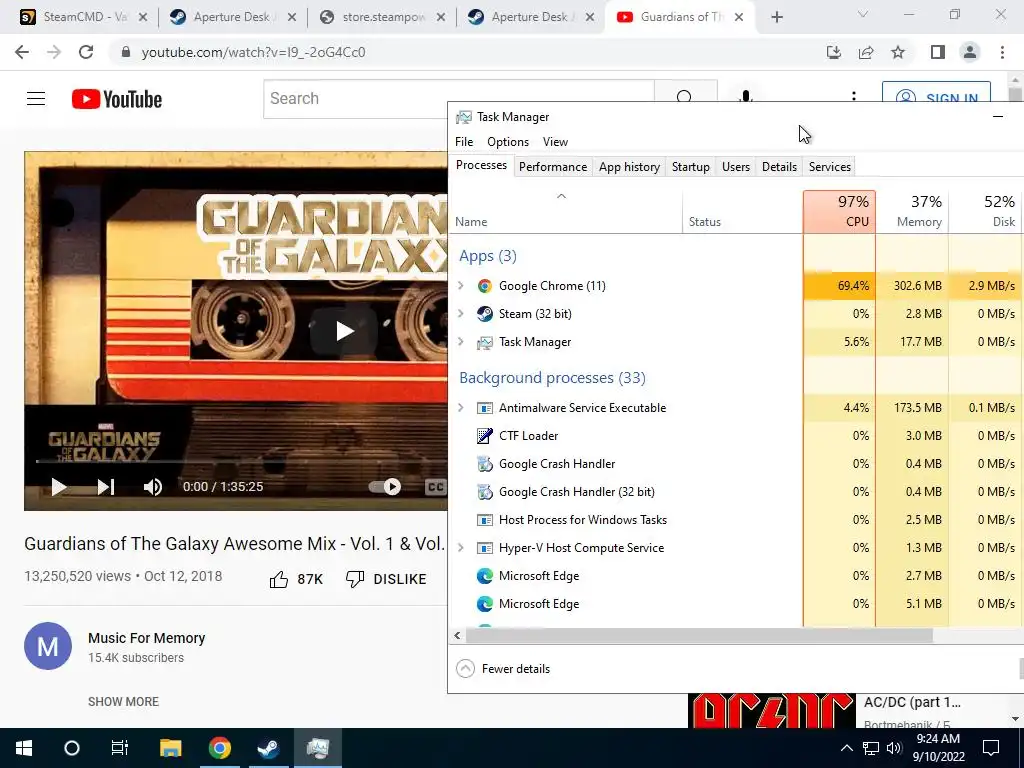Viewport: 1024px width, 768px height.
Task: Skip to the next video
Action: point(106,487)
